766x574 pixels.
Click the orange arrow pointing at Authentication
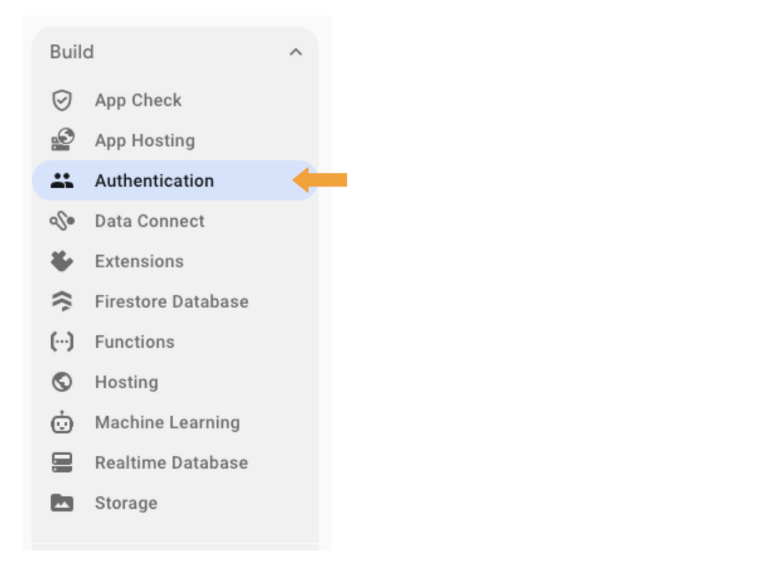(320, 180)
